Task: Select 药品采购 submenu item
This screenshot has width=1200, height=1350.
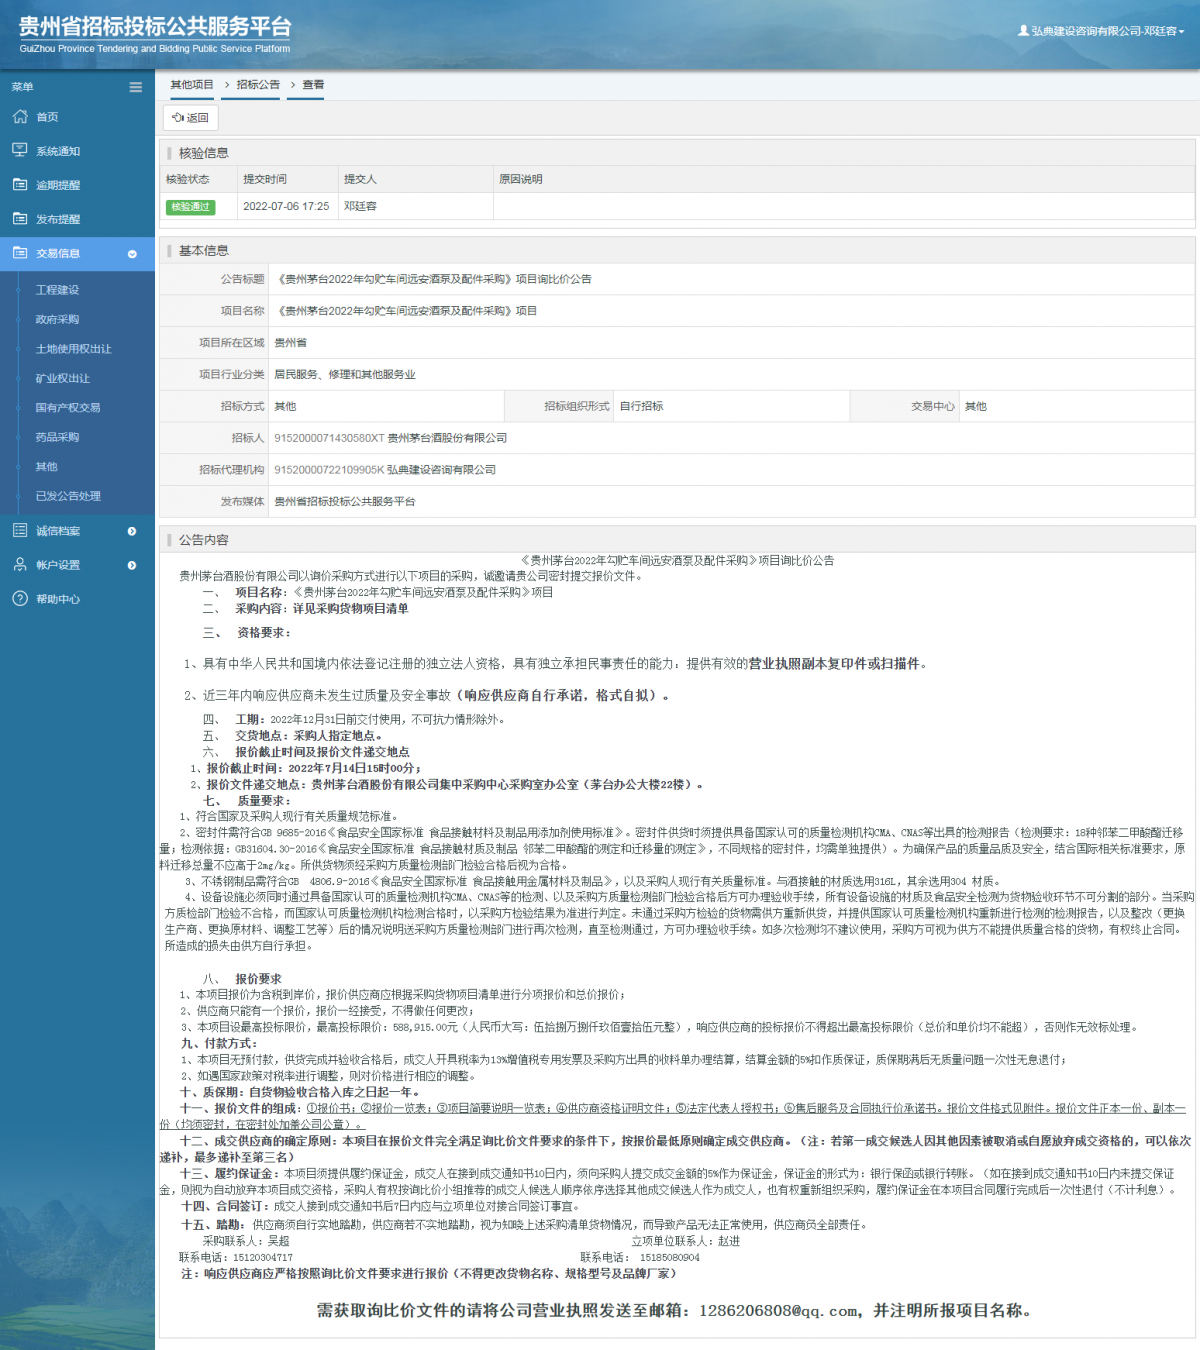Action: (x=57, y=437)
